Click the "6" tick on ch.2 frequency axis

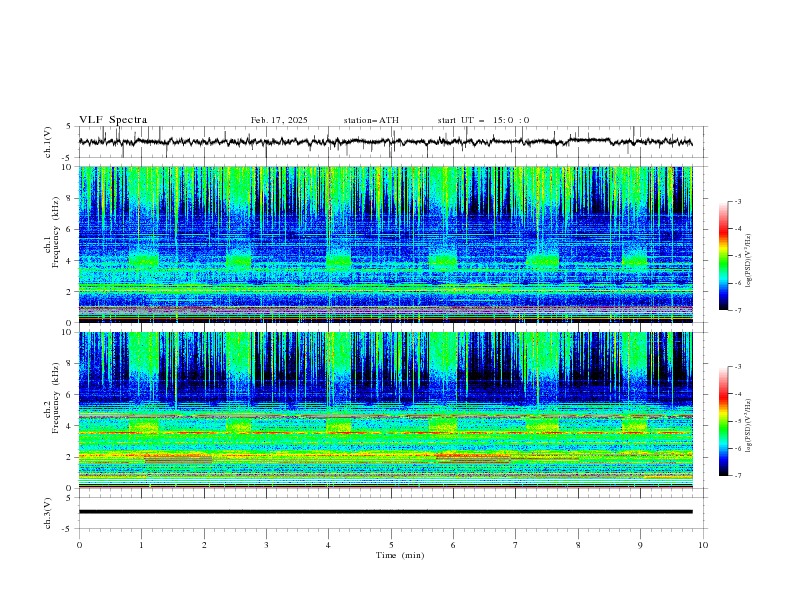coord(70,394)
